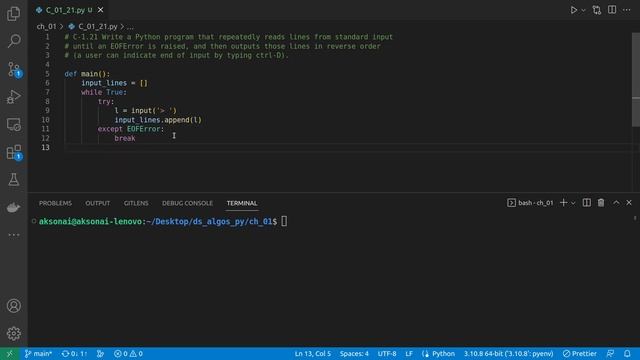Open the Manage gear settings icon

[x=13, y=333]
